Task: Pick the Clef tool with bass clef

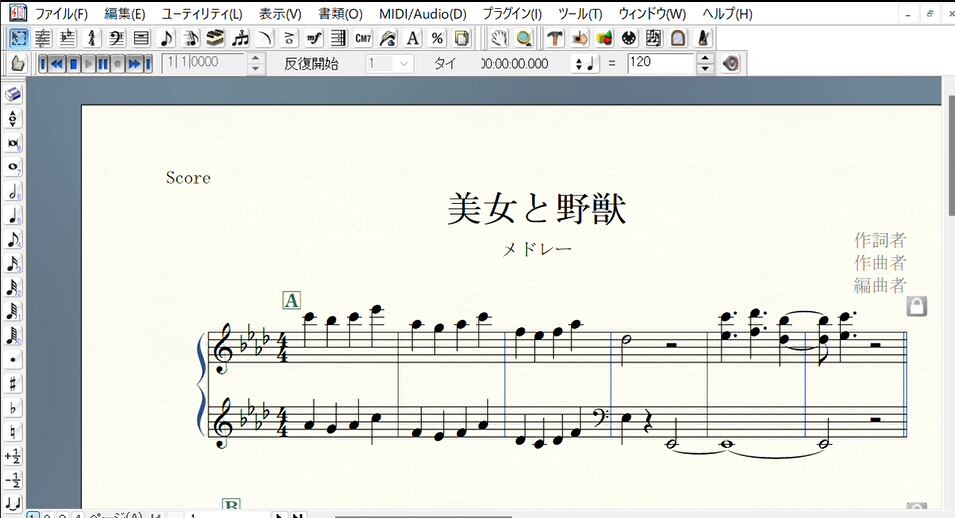Action: [x=116, y=38]
